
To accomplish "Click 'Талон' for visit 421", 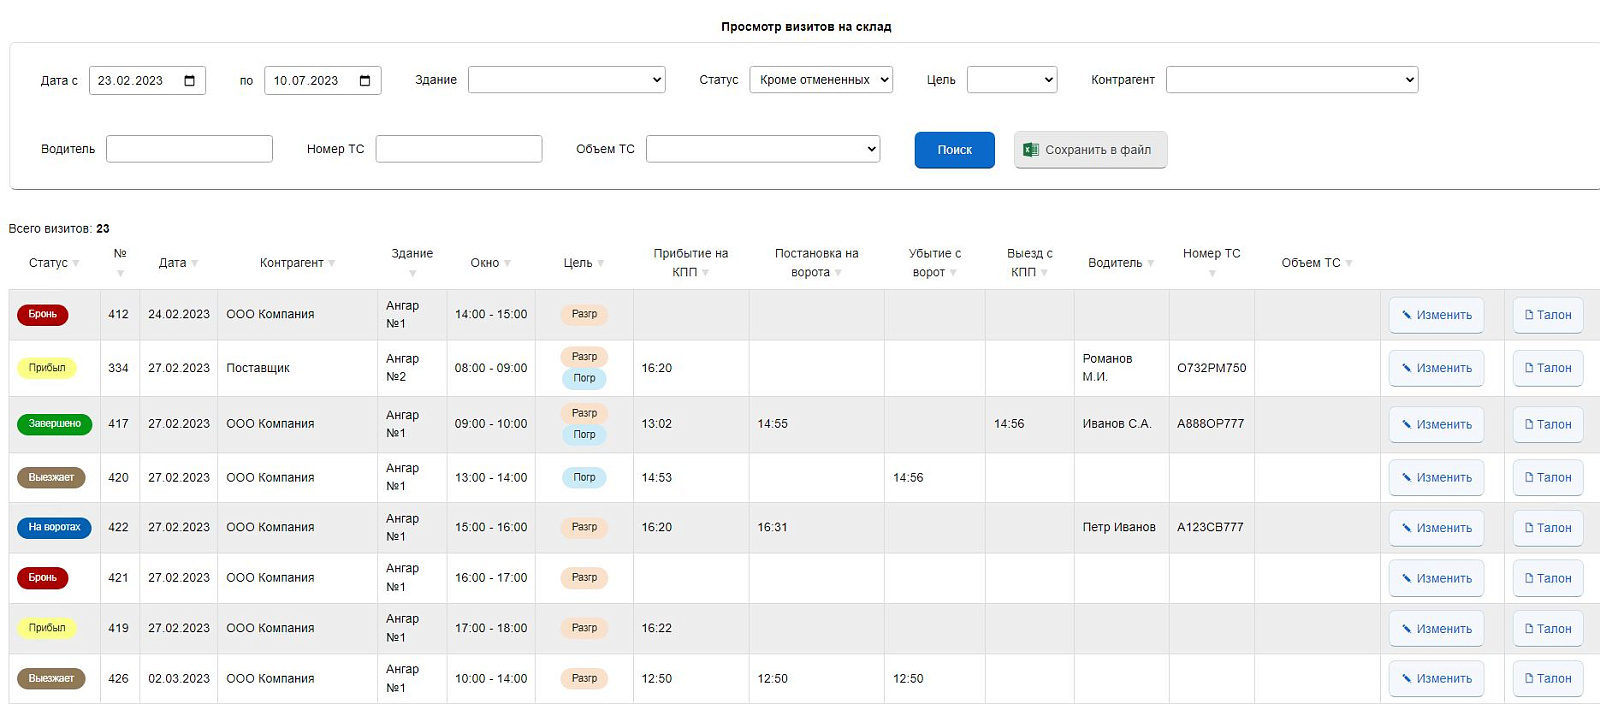I will click(1548, 579).
